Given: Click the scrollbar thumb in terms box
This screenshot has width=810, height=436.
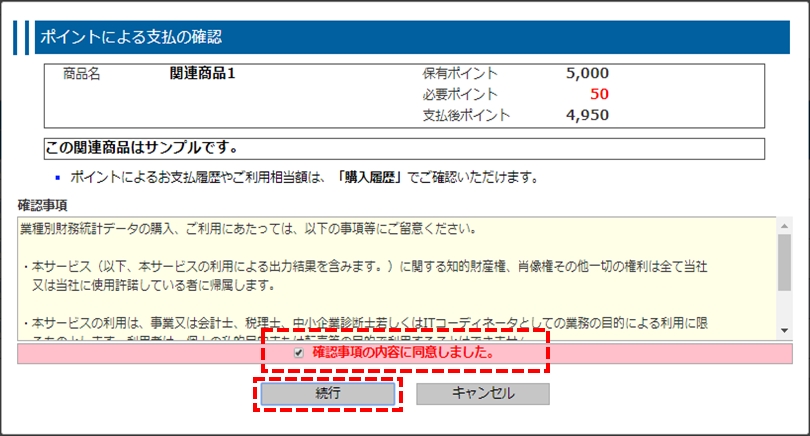Looking at the screenshot, I should (786, 261).
